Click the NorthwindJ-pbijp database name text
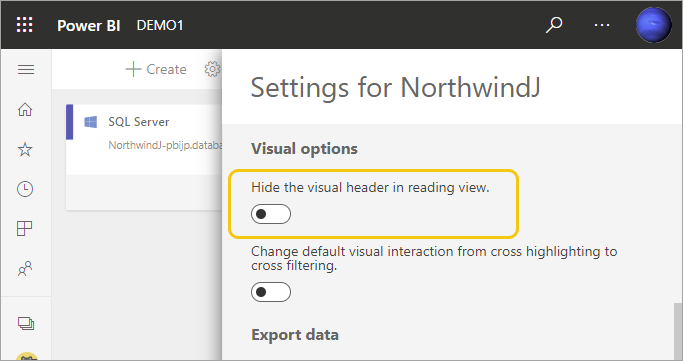 [165, 145]
